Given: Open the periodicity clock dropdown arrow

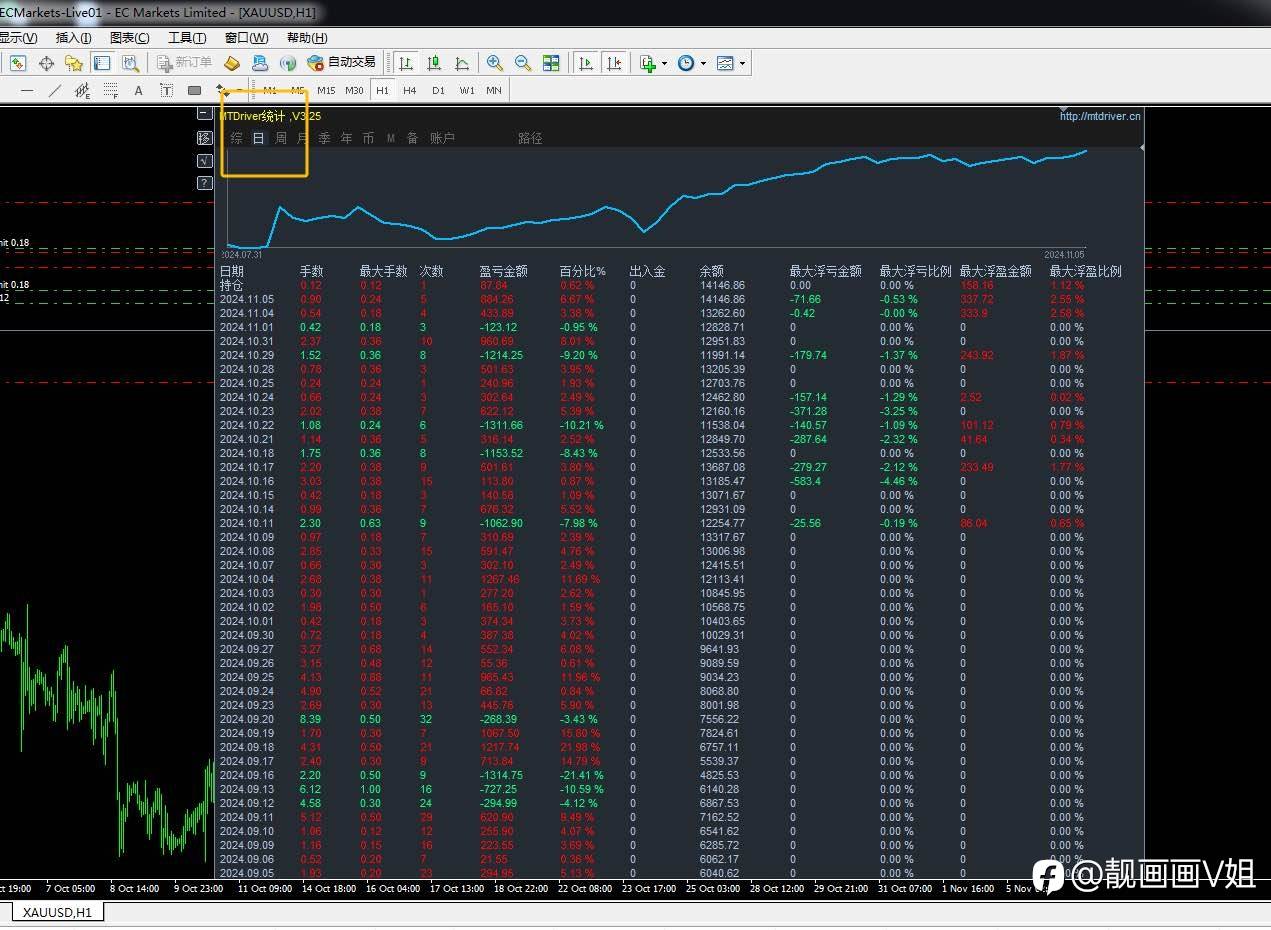Looking at the screenshot, I should (x=703, y=63).
